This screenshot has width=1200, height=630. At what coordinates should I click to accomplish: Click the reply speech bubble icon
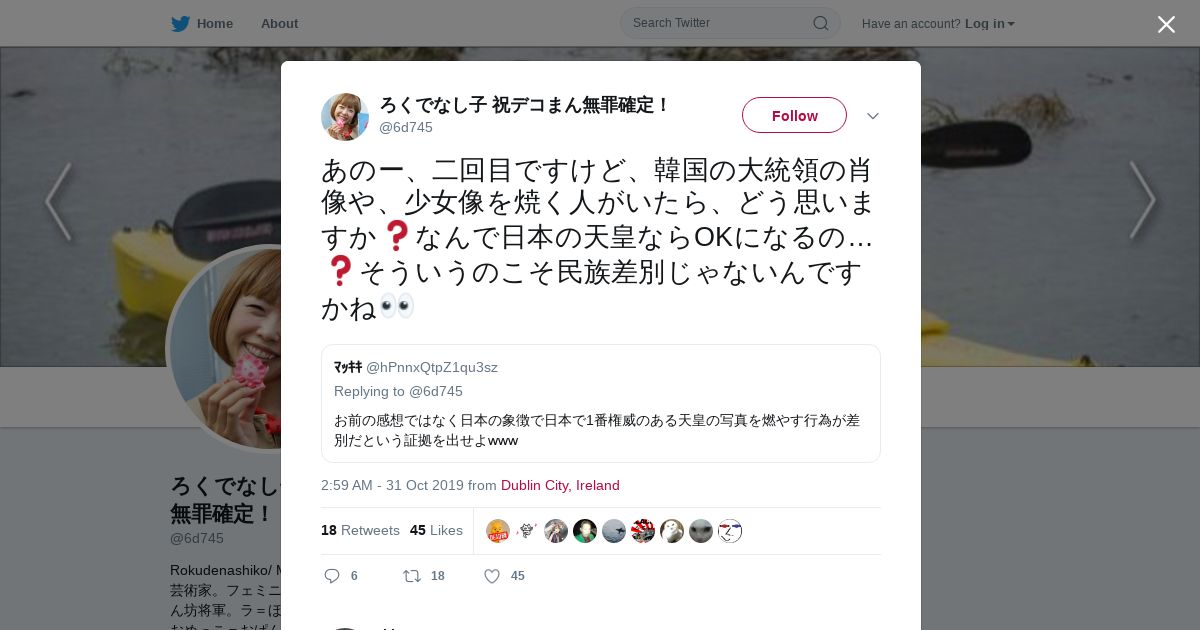tap(333, 576)
